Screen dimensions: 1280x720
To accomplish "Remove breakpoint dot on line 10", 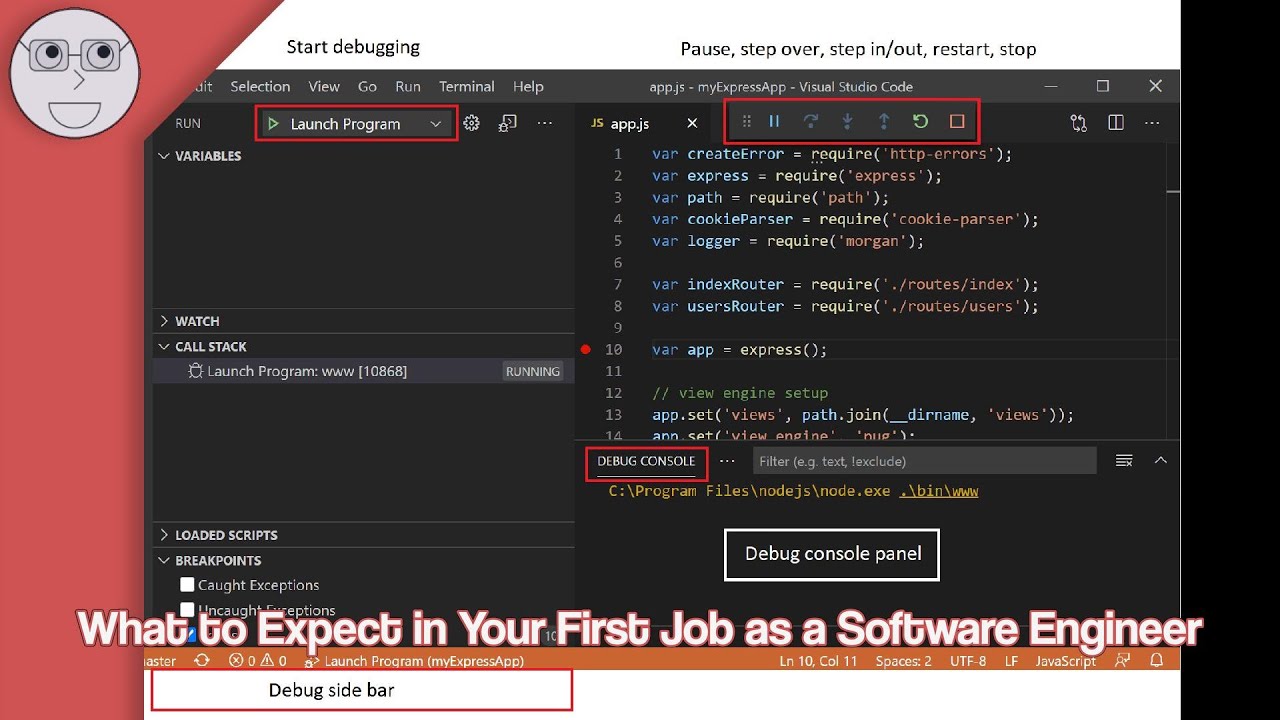I will point(586,350).
